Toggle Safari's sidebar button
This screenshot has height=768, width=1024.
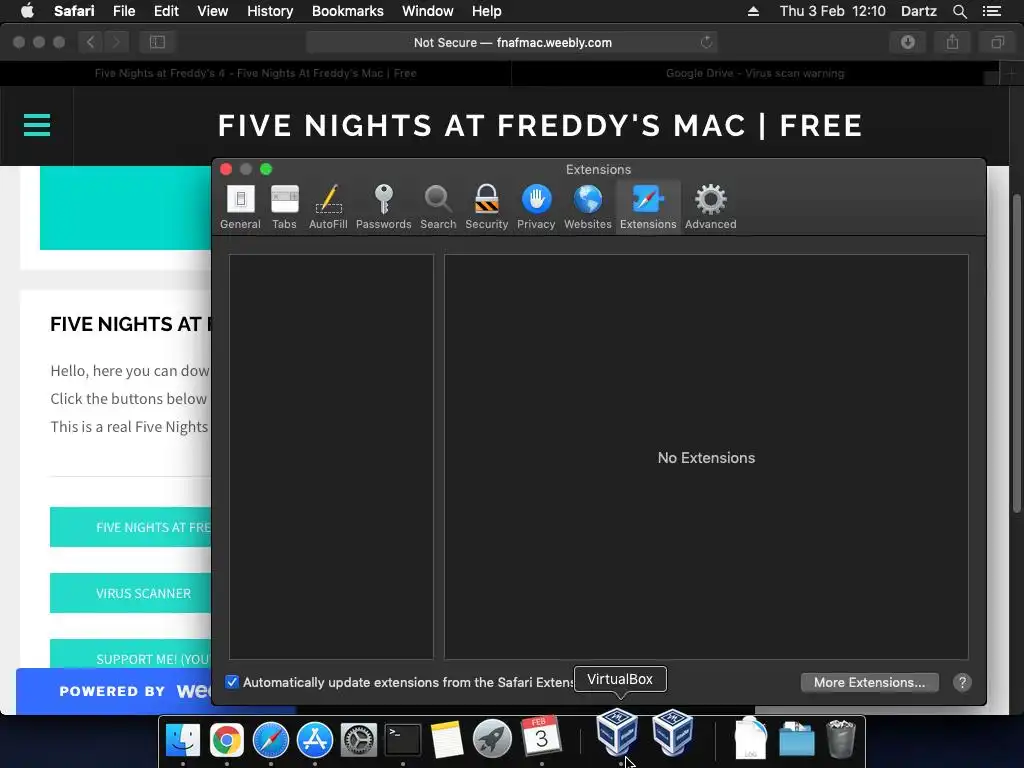(x=157, y=42)
